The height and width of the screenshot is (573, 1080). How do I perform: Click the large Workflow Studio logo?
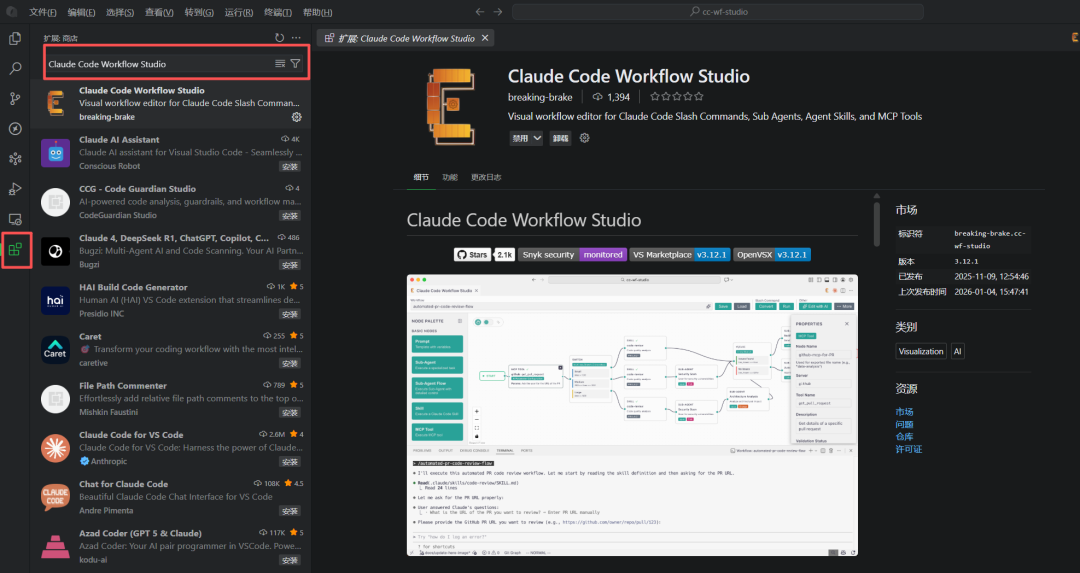tap(451, 106)
